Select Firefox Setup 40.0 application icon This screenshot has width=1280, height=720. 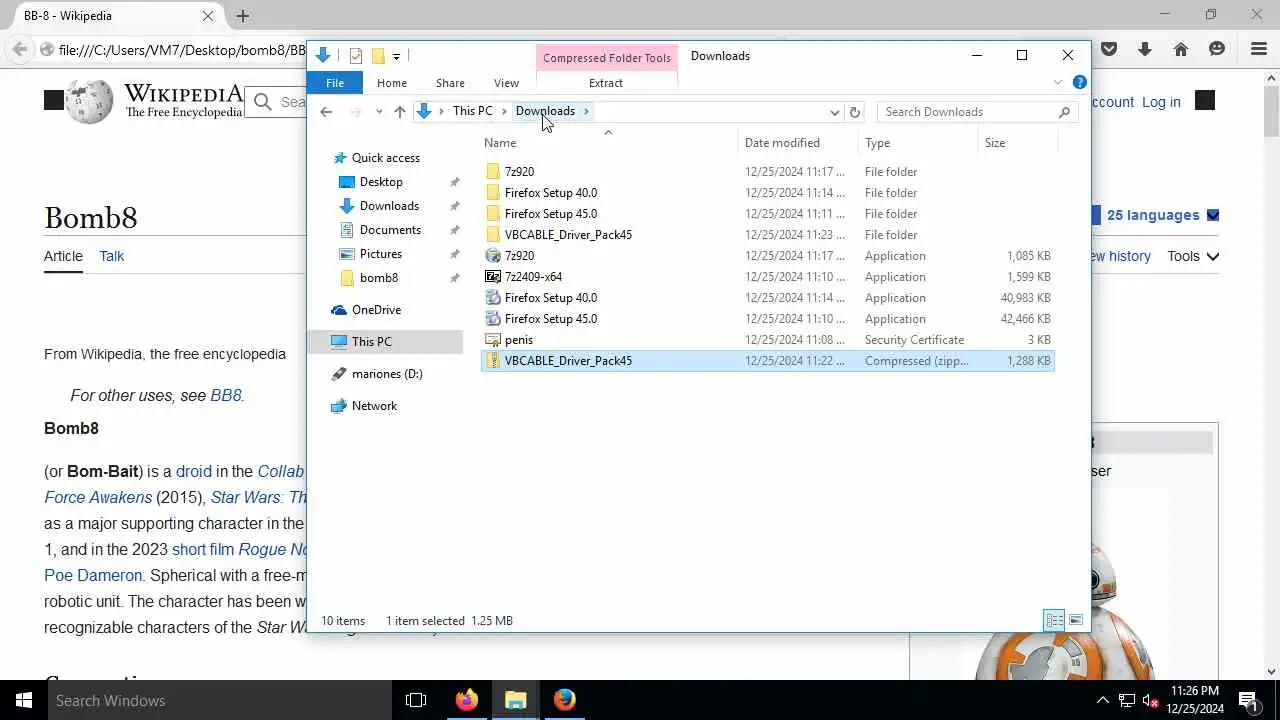(x=492, y=298)
